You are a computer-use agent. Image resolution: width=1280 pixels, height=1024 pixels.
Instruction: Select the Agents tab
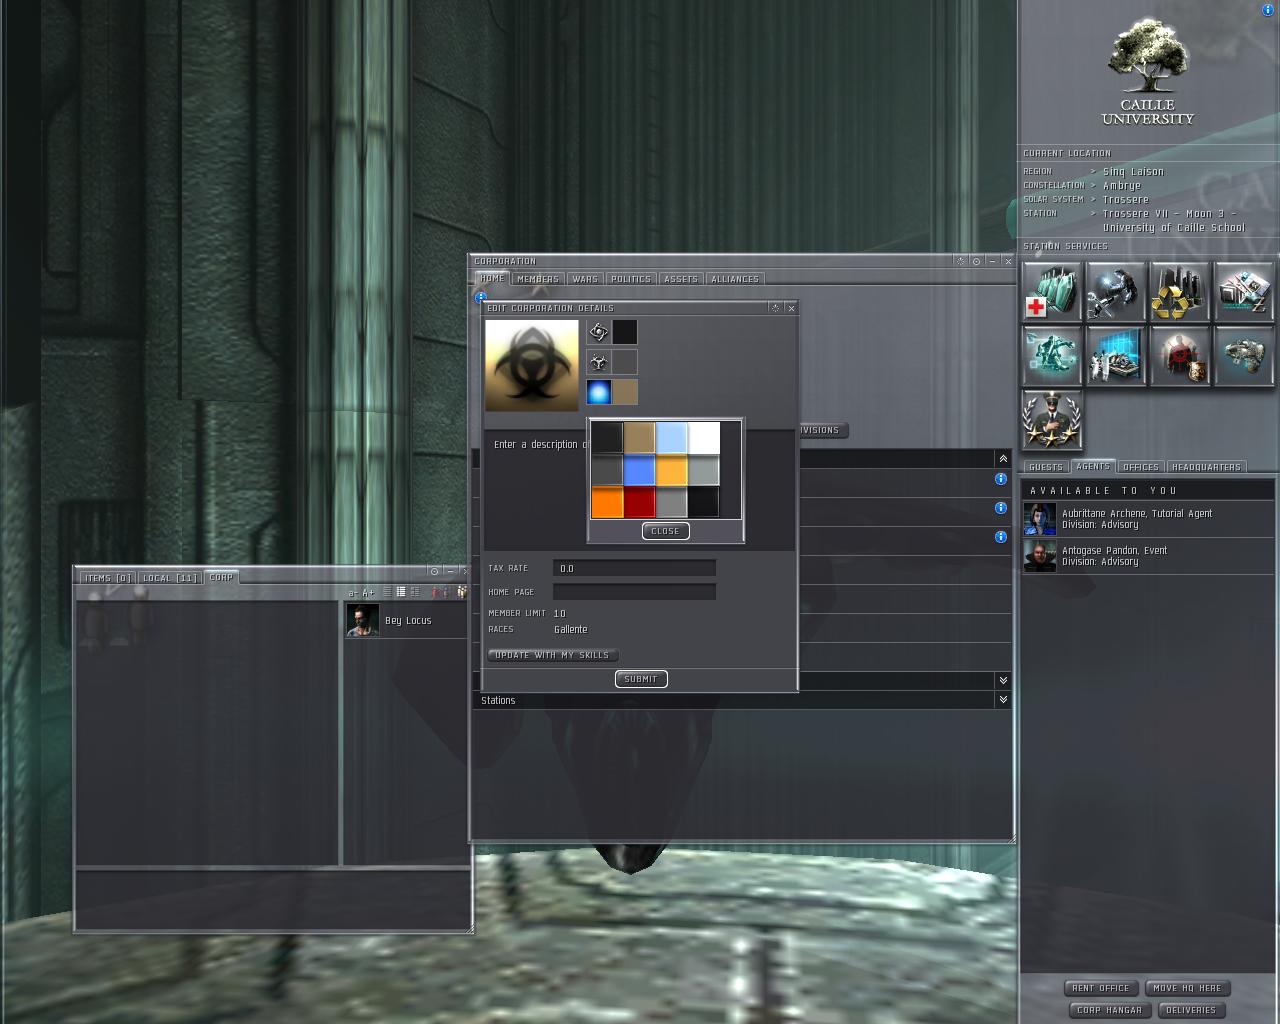click(1093, 467)
